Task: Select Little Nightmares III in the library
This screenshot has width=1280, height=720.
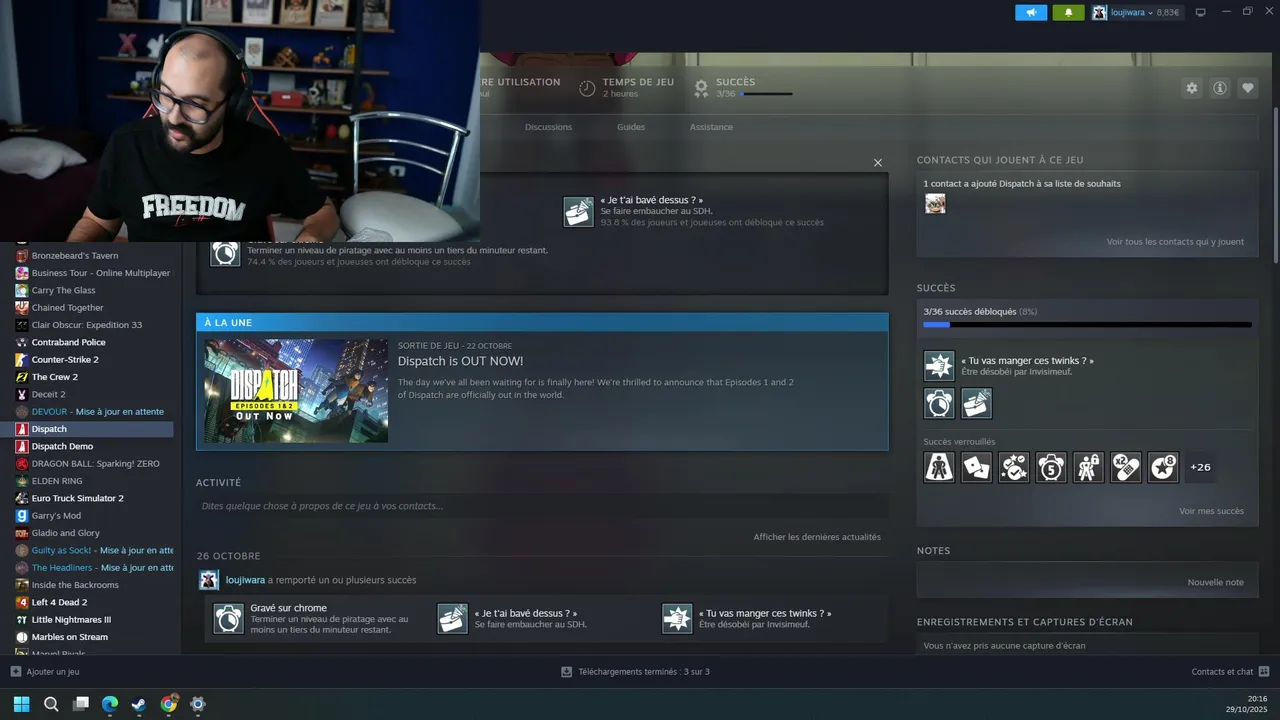Action: 71,620
